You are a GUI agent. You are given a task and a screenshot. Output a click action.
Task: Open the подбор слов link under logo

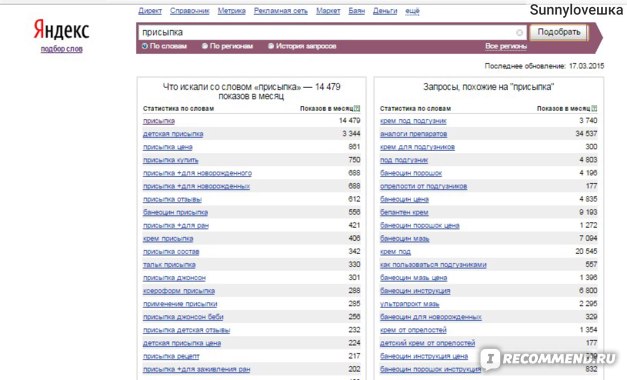click(62, 49)
